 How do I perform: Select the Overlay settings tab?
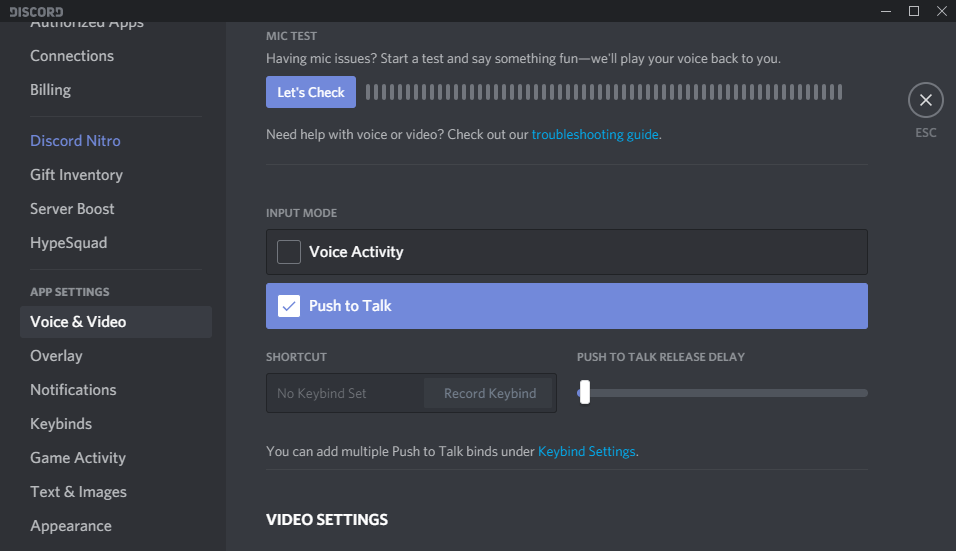(56, 356)
